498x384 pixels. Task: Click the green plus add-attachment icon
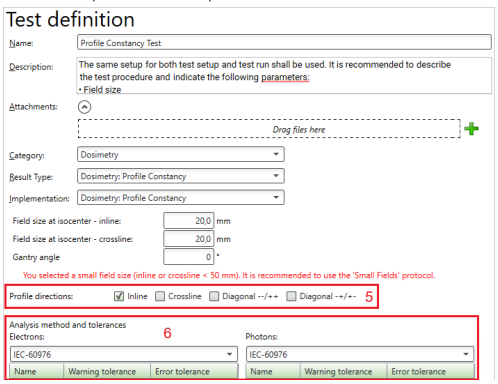click(471, 129)
